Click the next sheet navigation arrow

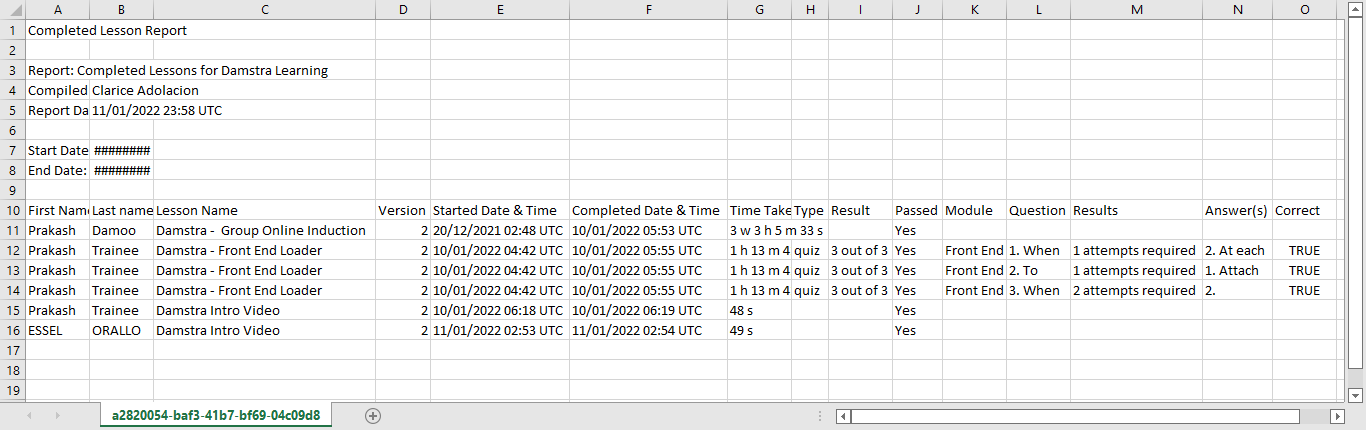click(x=59, y=416)
